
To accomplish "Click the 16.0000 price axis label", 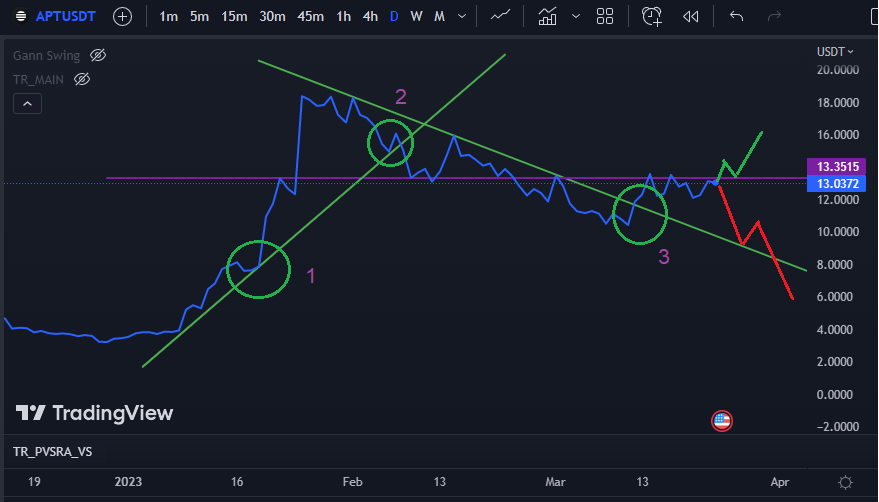I will (x=838, y=135).
